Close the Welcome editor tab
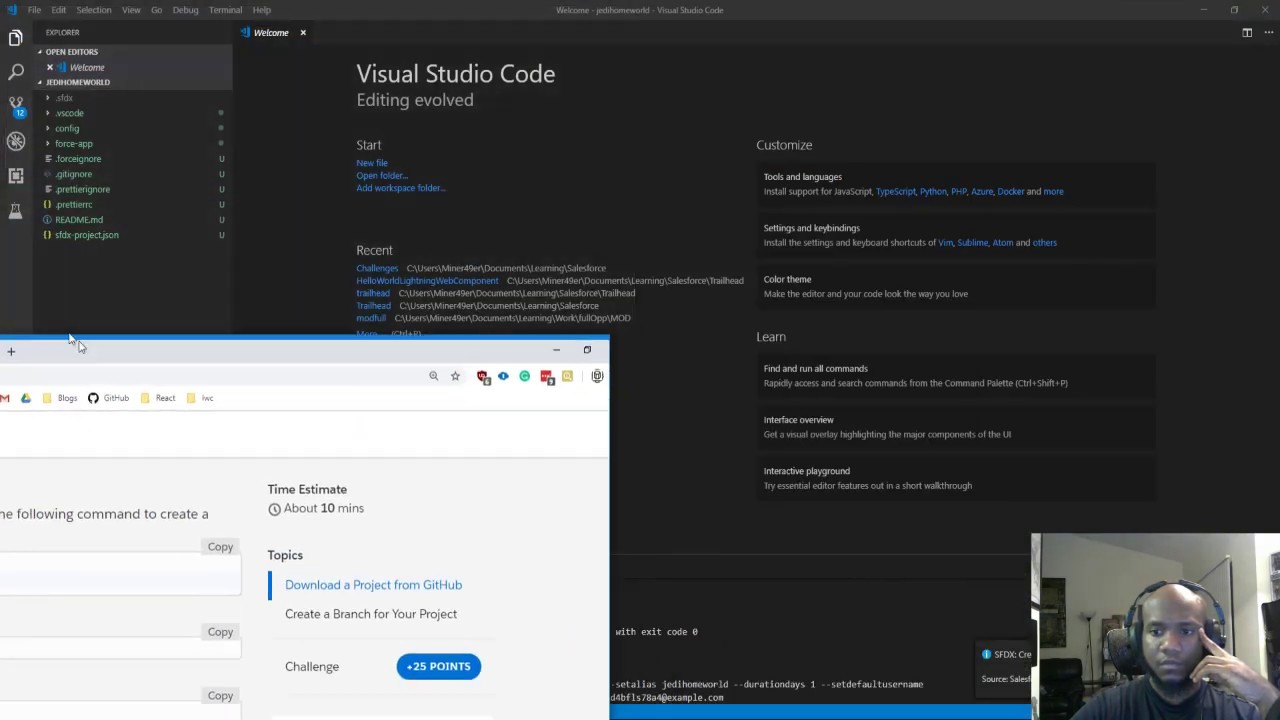The image size is (1280, 720). pos(302,33)
